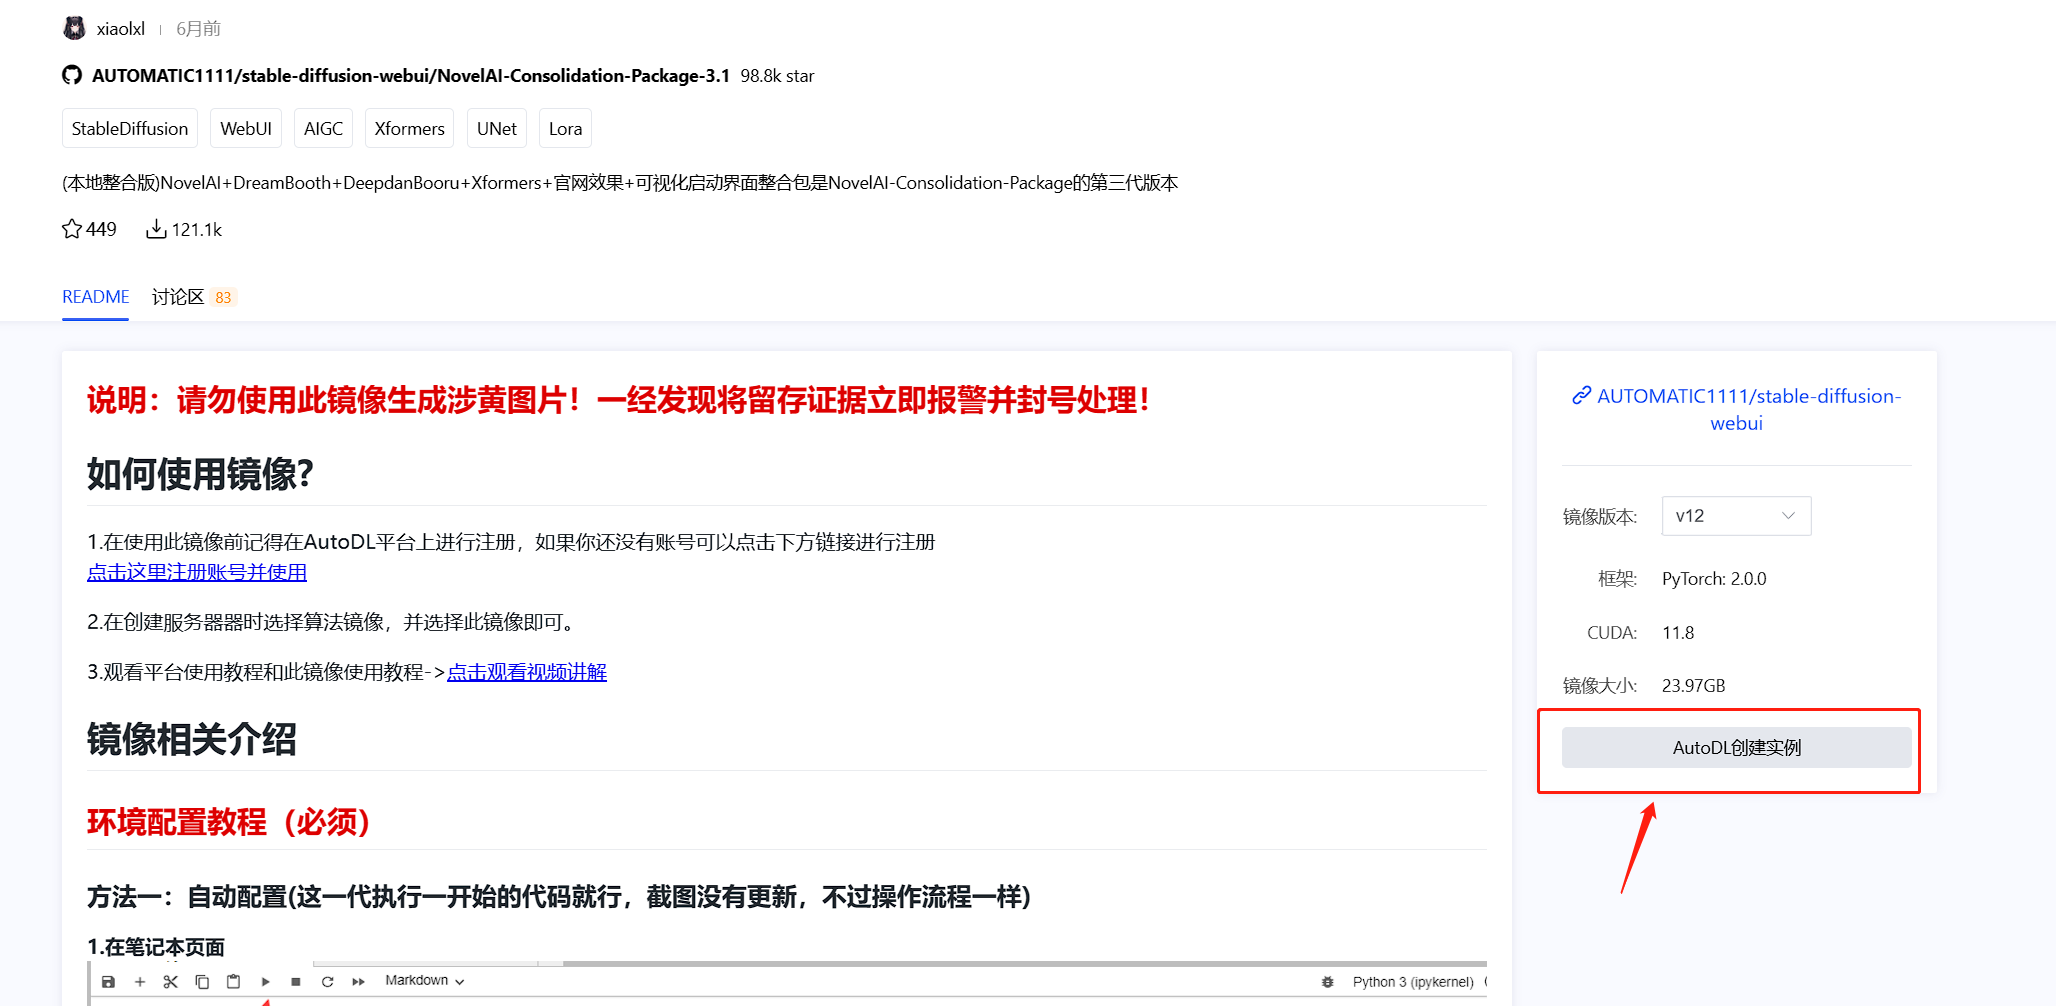Copy the selected notebook cell
The image size is (2056, 1006).
tap(202, 983)
